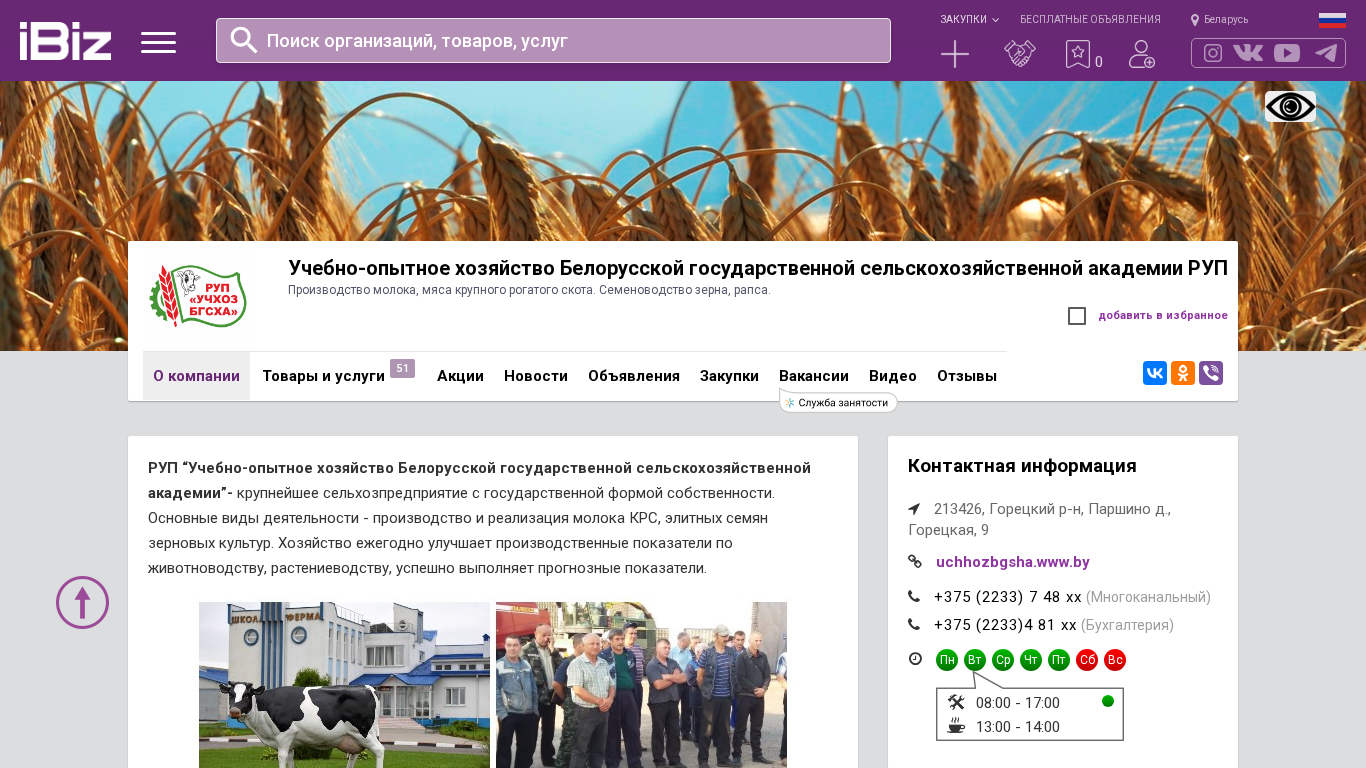Tick the добавить в избранное checkbox

click(1077, 316)
